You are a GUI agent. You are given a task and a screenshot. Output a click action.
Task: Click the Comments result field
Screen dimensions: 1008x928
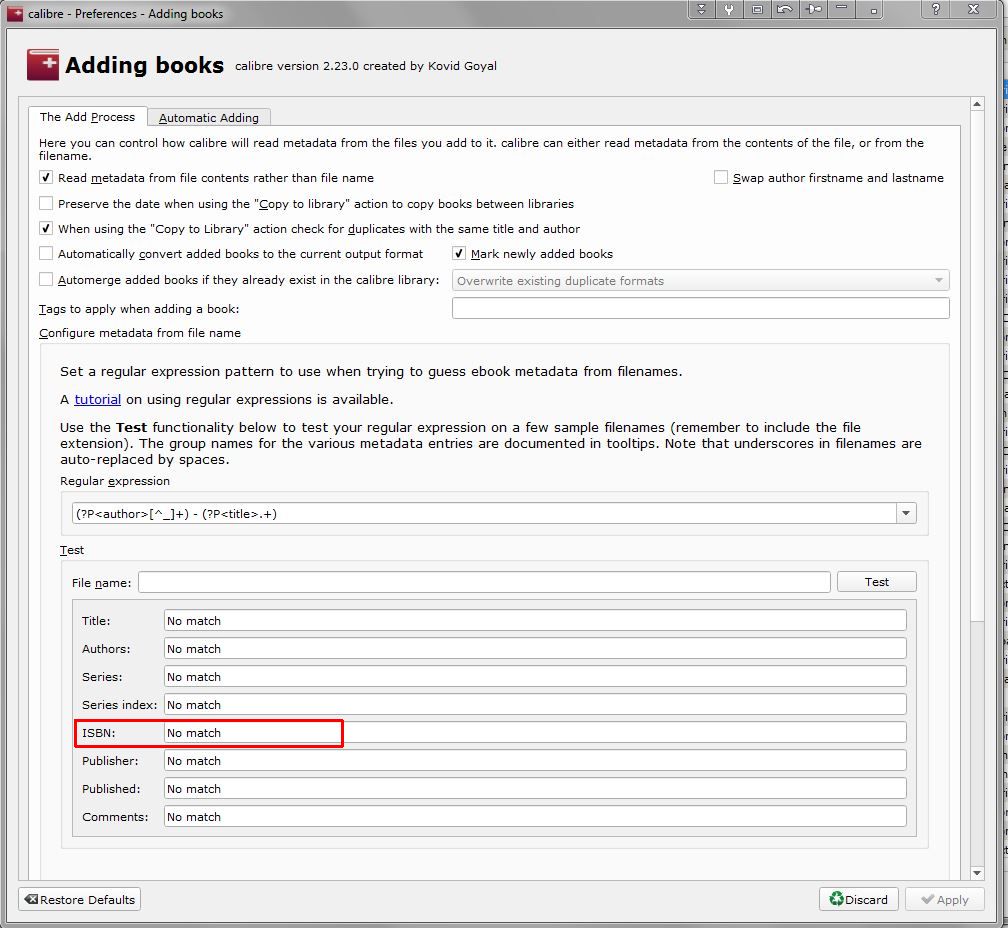point(535,816)
